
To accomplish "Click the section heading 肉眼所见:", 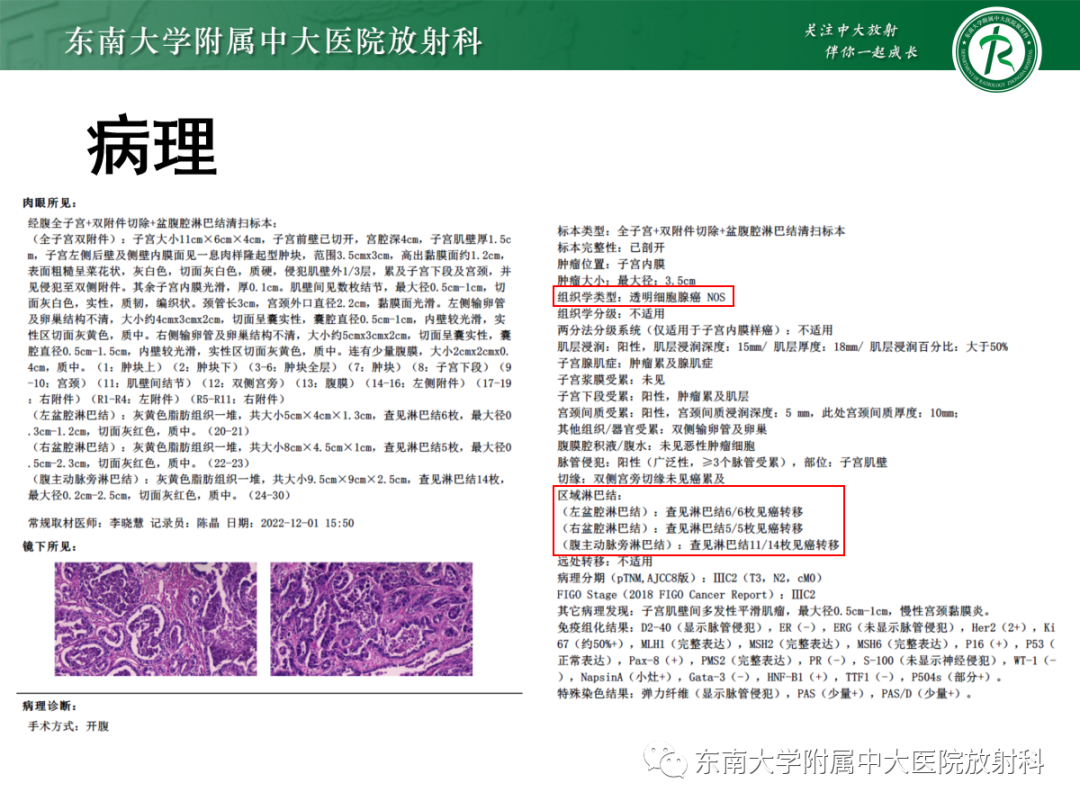I will click(50, 202).
